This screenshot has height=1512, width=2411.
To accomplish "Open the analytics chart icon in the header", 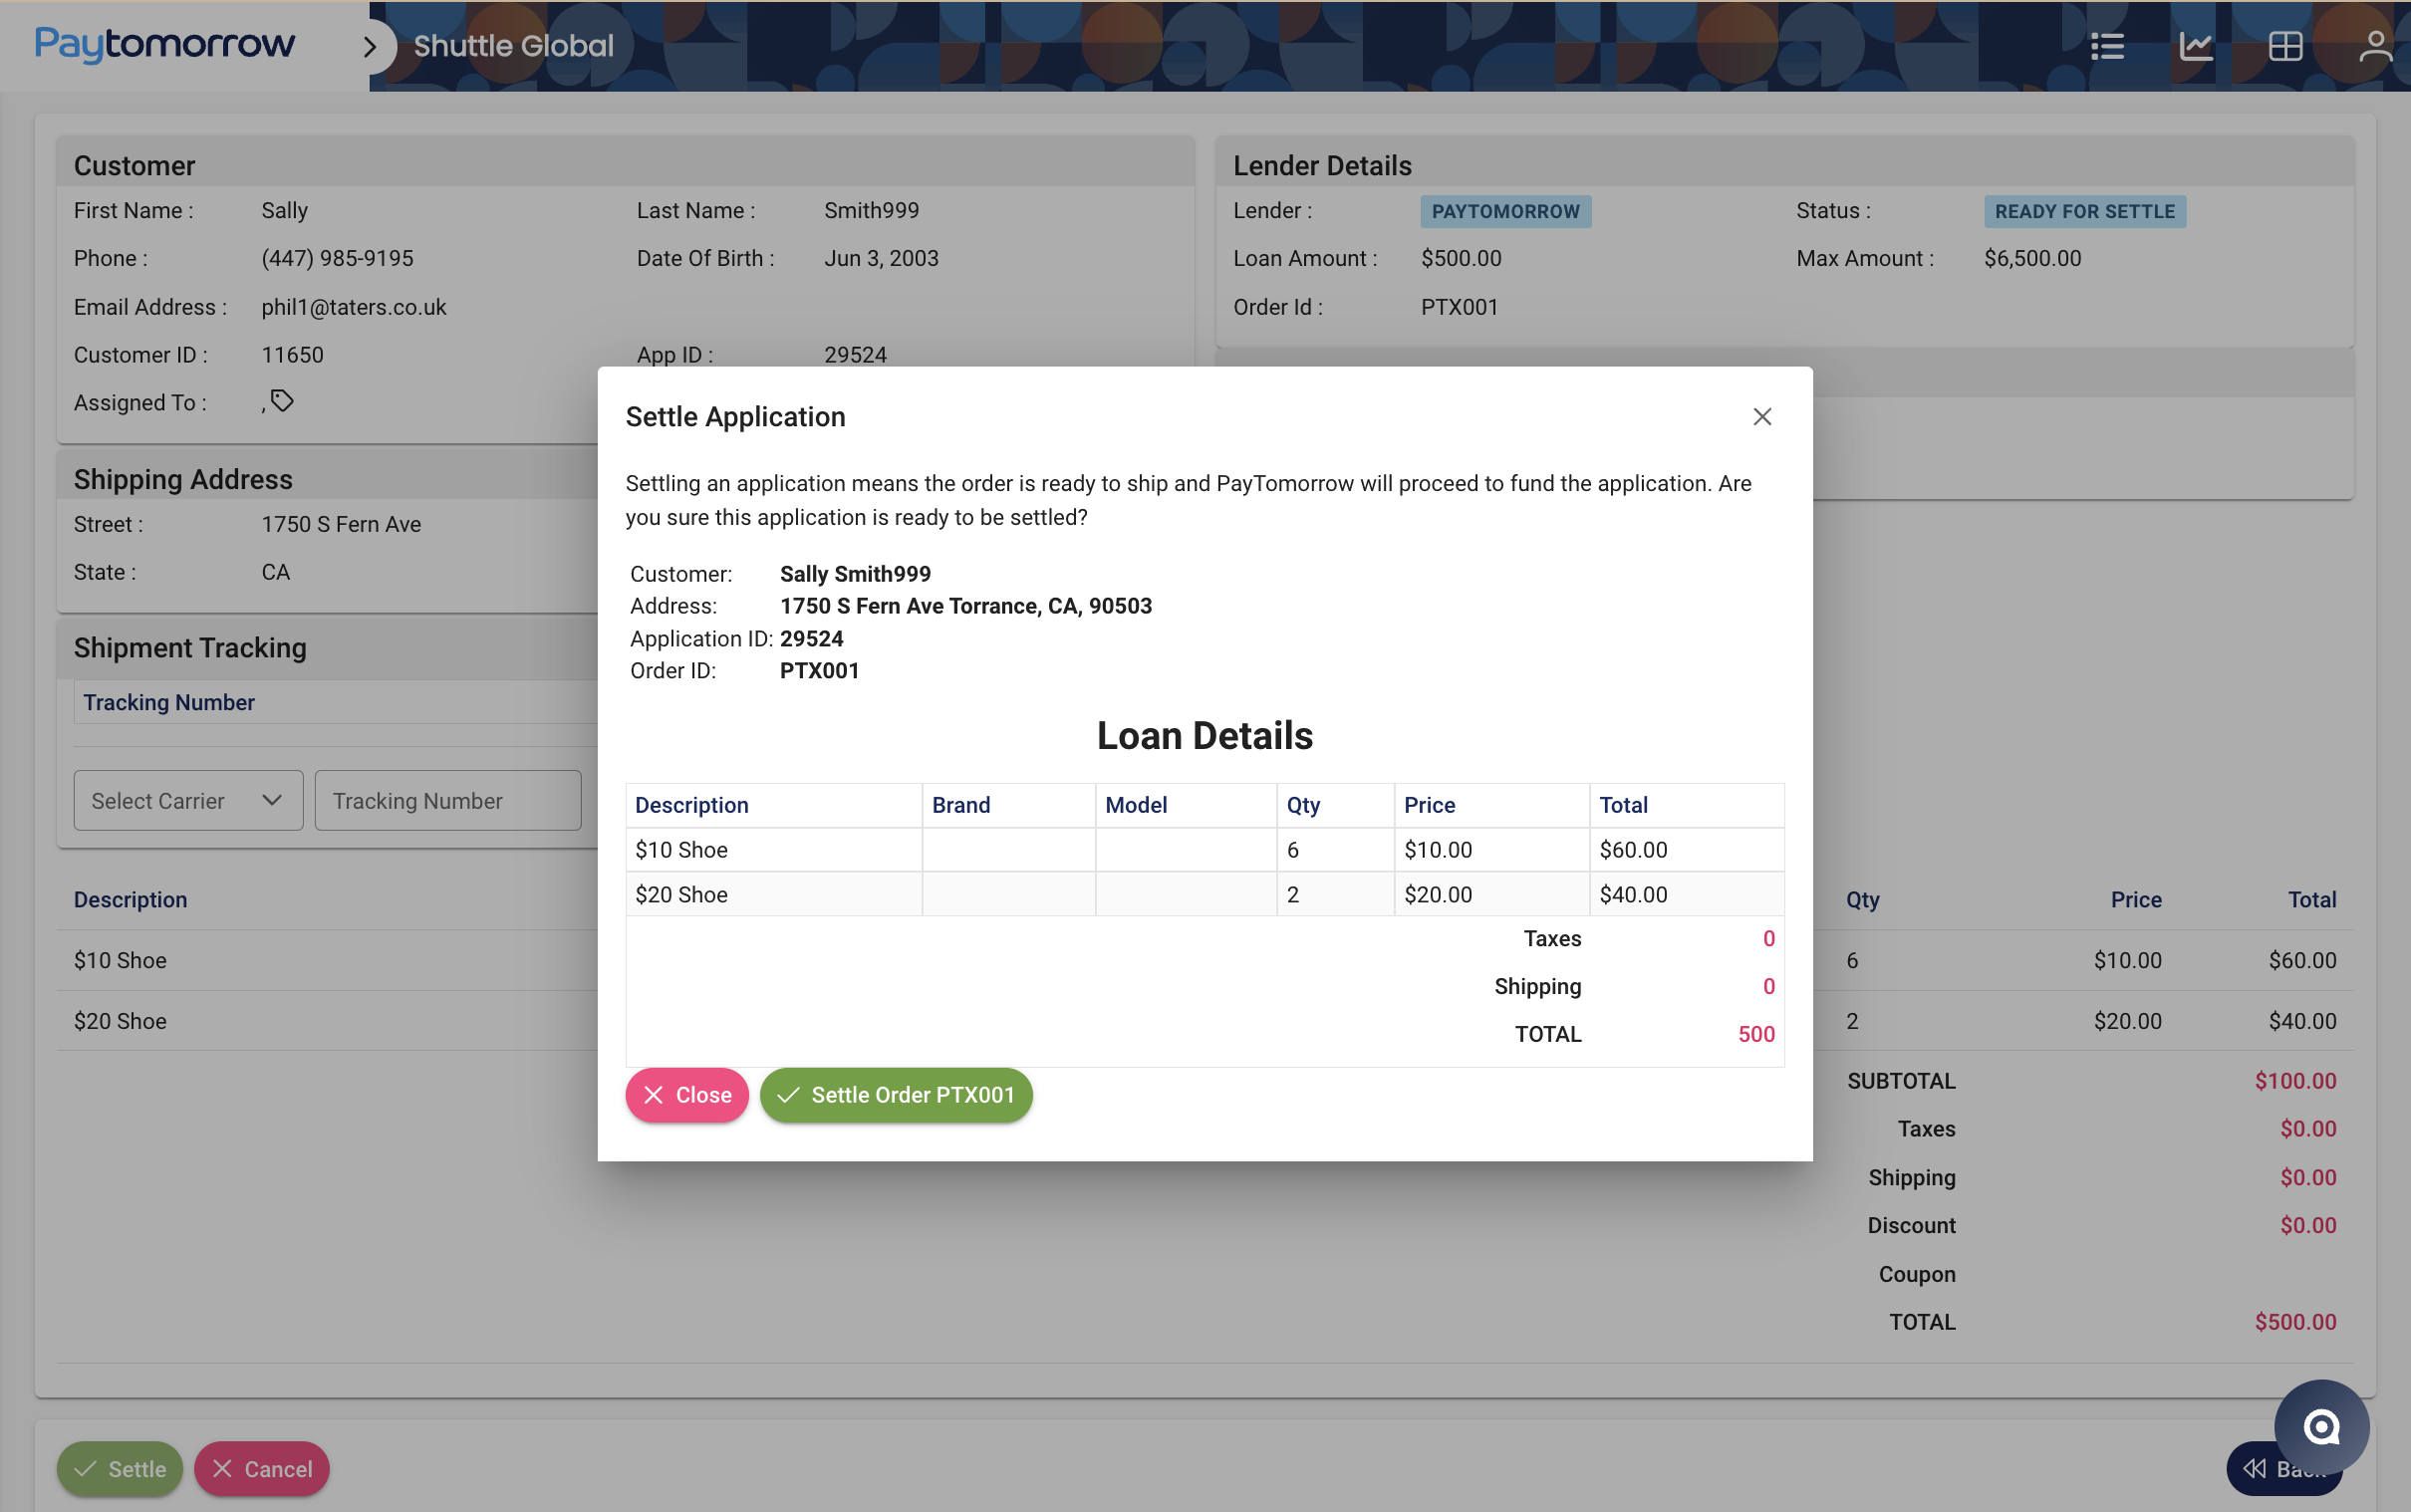I will pos(2196,46).
